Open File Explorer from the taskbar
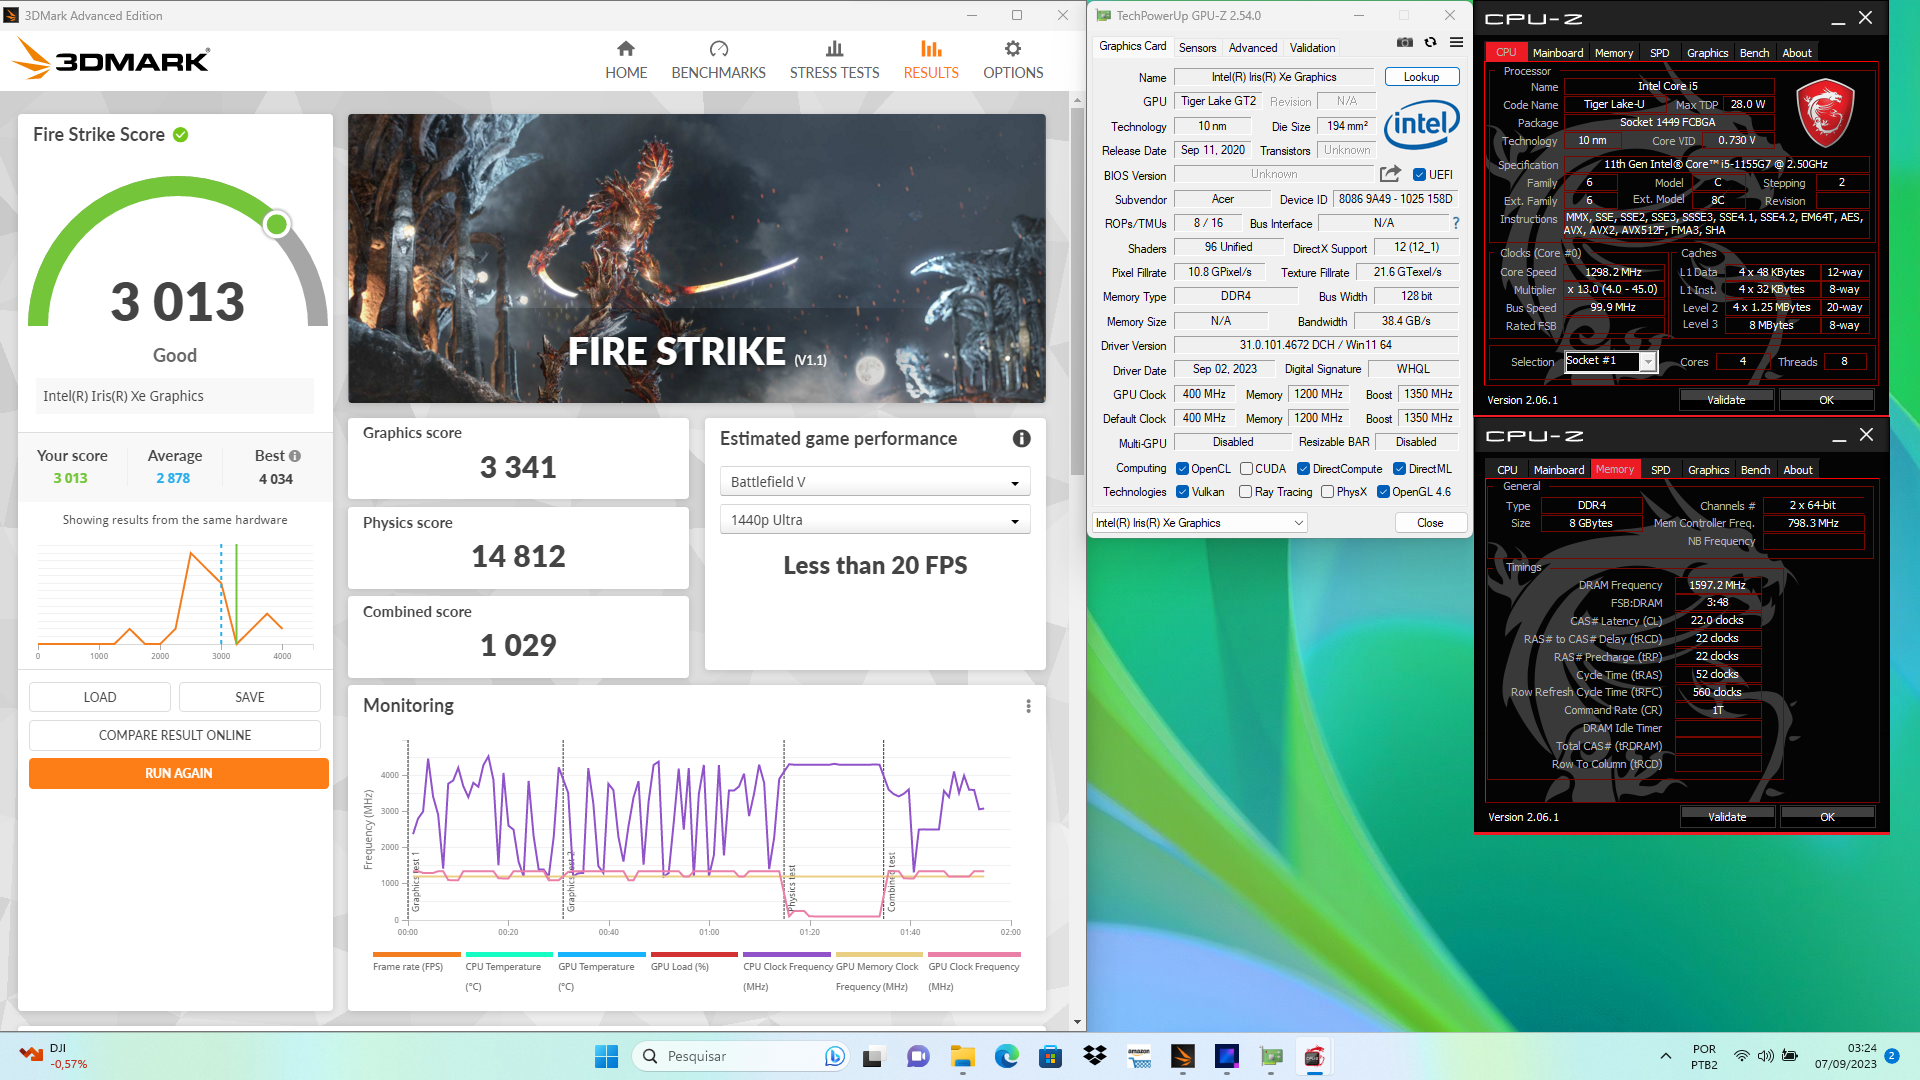1920x1080 pixels. 962,1056
